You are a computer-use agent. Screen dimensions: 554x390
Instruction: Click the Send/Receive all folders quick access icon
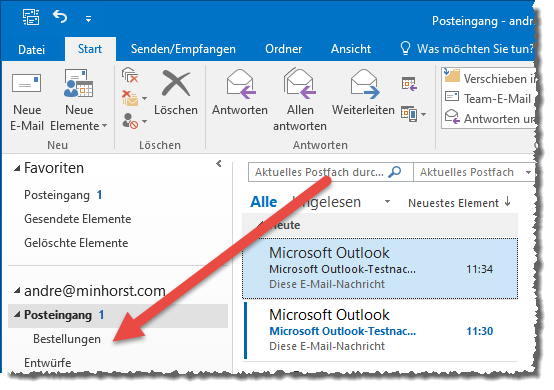click(x=31, y=17)
